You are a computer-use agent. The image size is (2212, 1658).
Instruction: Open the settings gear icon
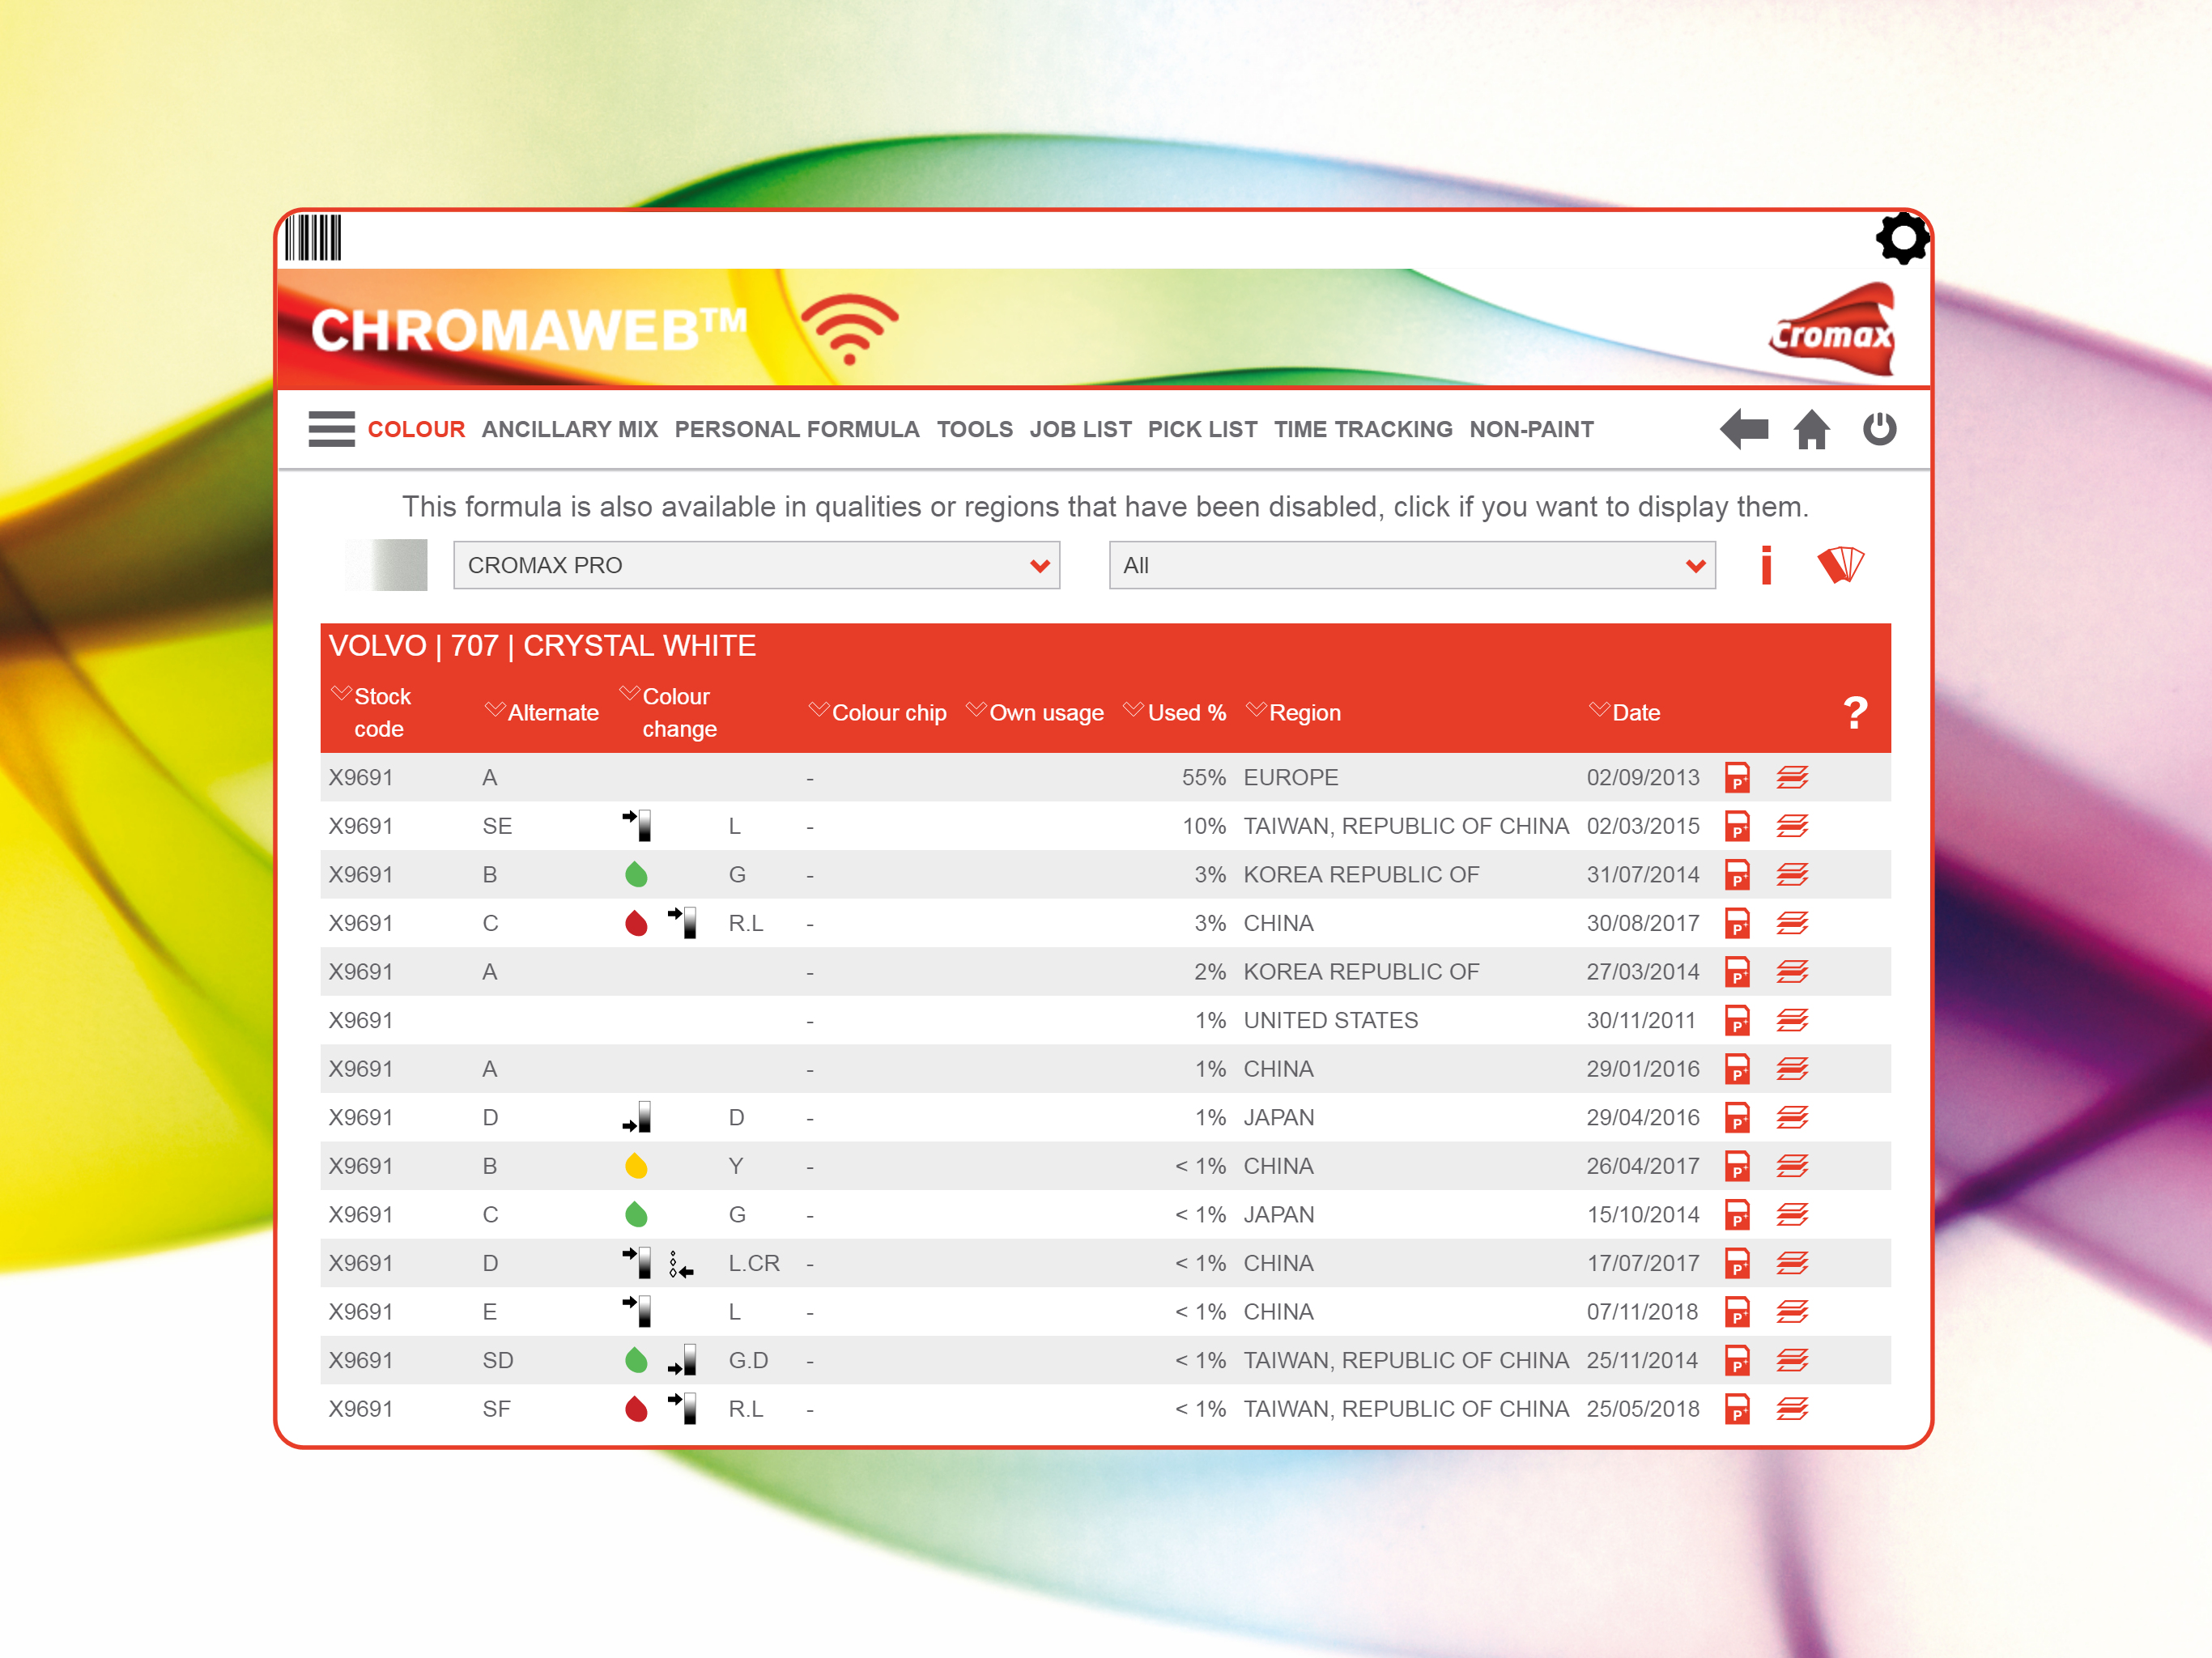click(1901, 238)
